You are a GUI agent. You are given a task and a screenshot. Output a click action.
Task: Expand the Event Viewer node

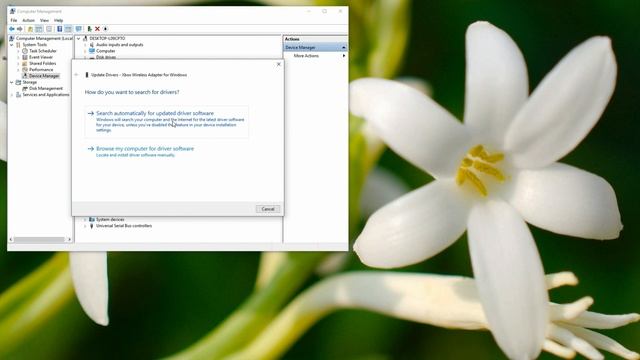point(18,57)
